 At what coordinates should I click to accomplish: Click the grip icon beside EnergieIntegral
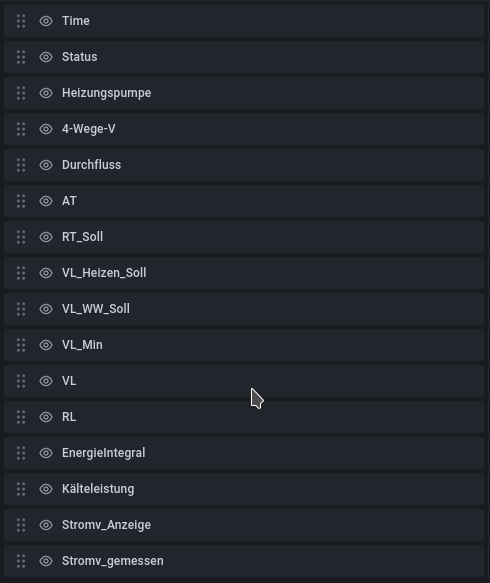pos(21,453)
